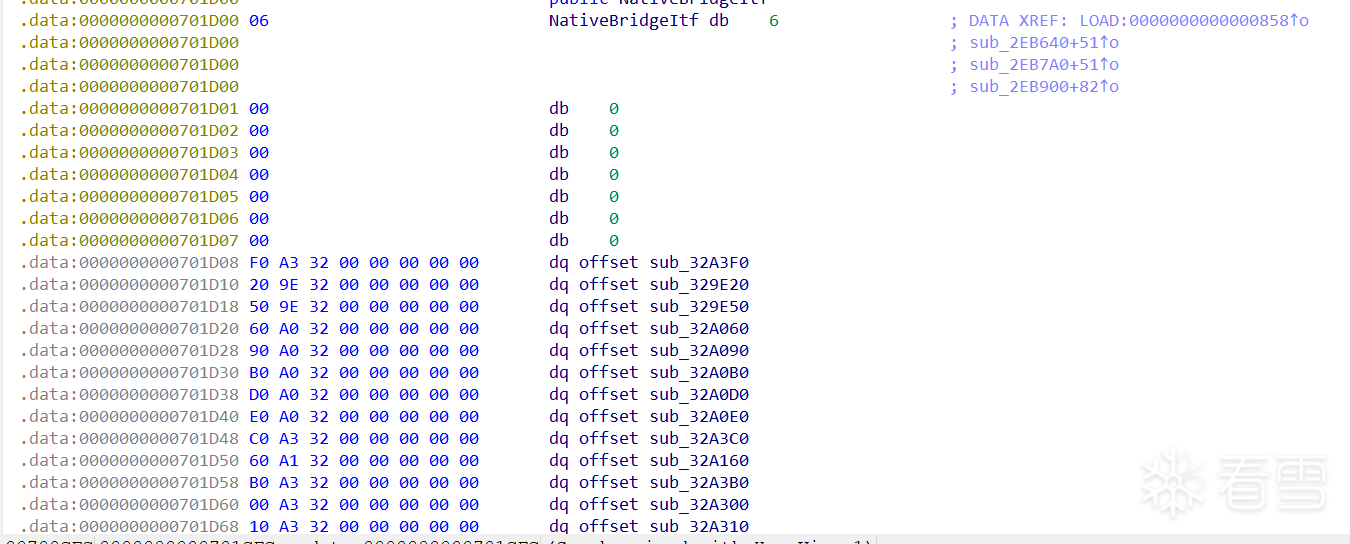Select offset sub_32A090
The image size is (1350, 544).
point(664,350)
